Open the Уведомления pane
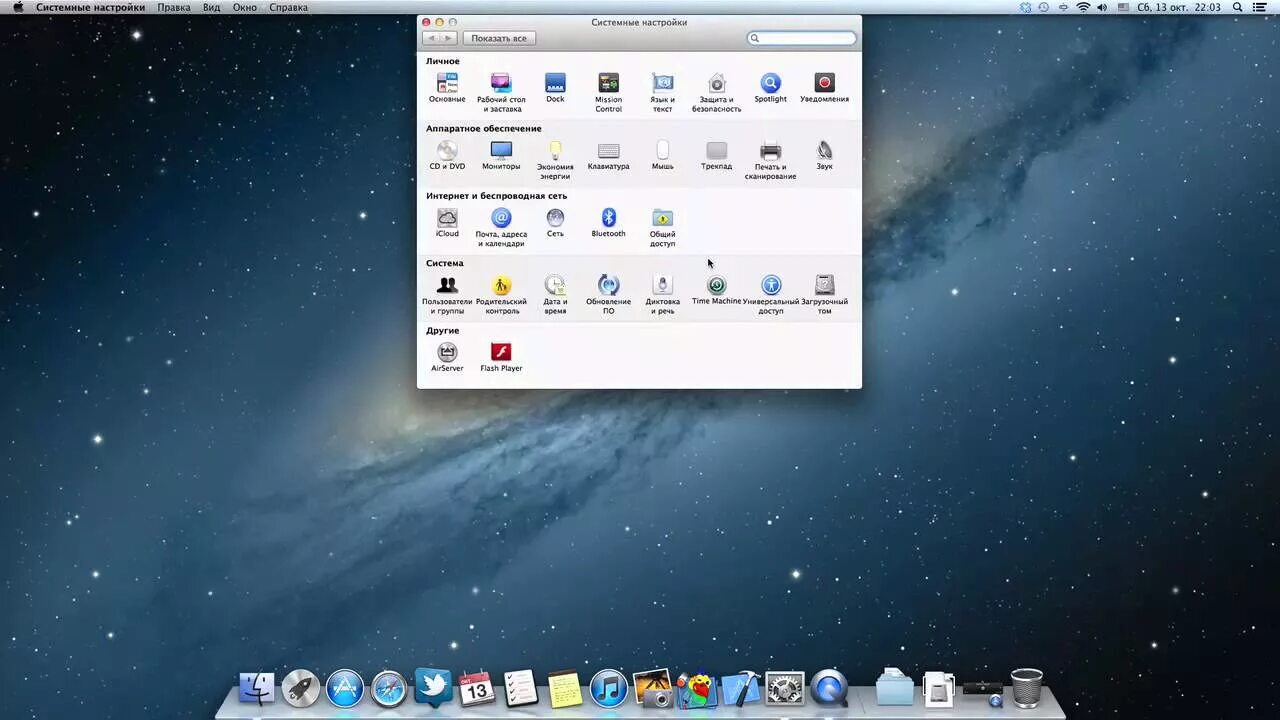 tap(824, 88)
